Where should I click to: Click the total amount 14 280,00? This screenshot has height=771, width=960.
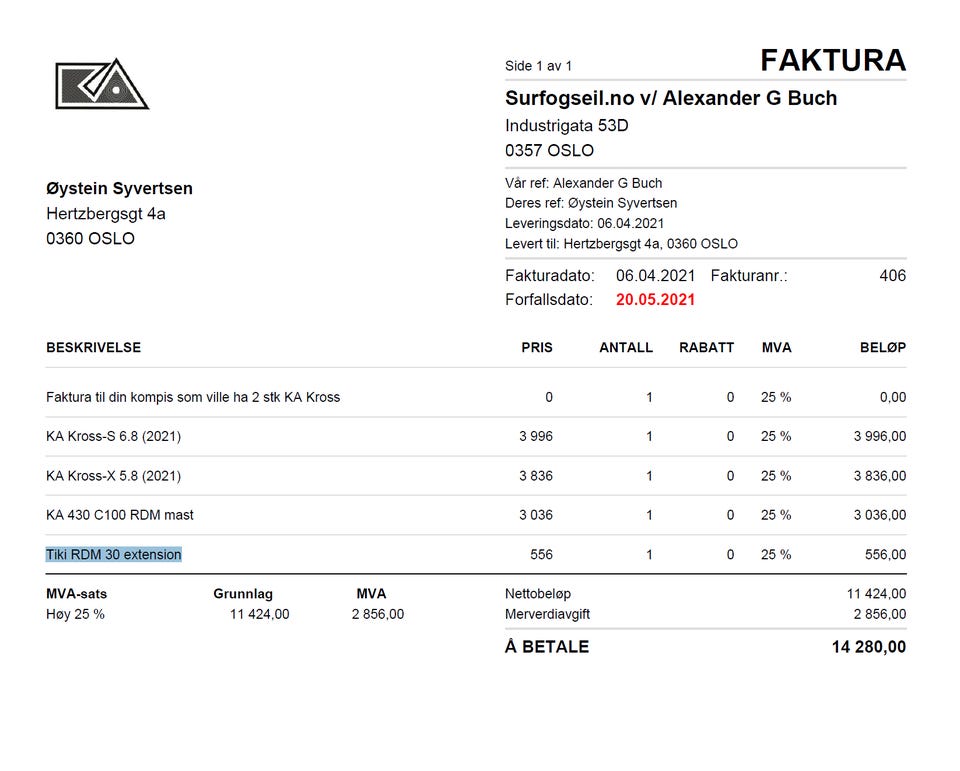pyautogui.click(x=869, y=647)
